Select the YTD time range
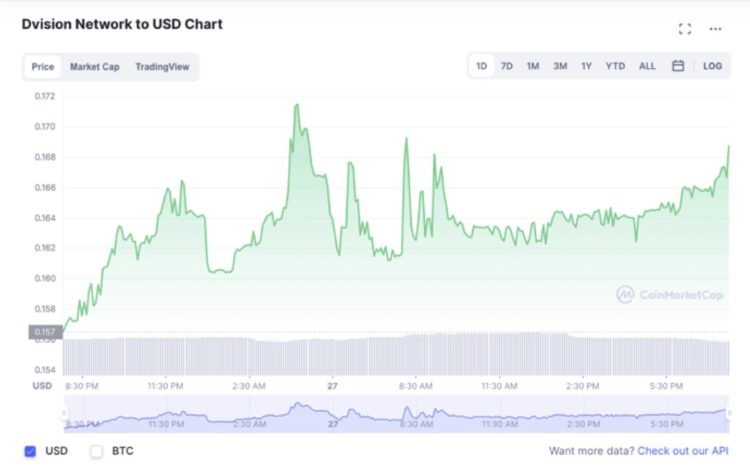This screenshot has width=750, height=471. tap(615, 66)
